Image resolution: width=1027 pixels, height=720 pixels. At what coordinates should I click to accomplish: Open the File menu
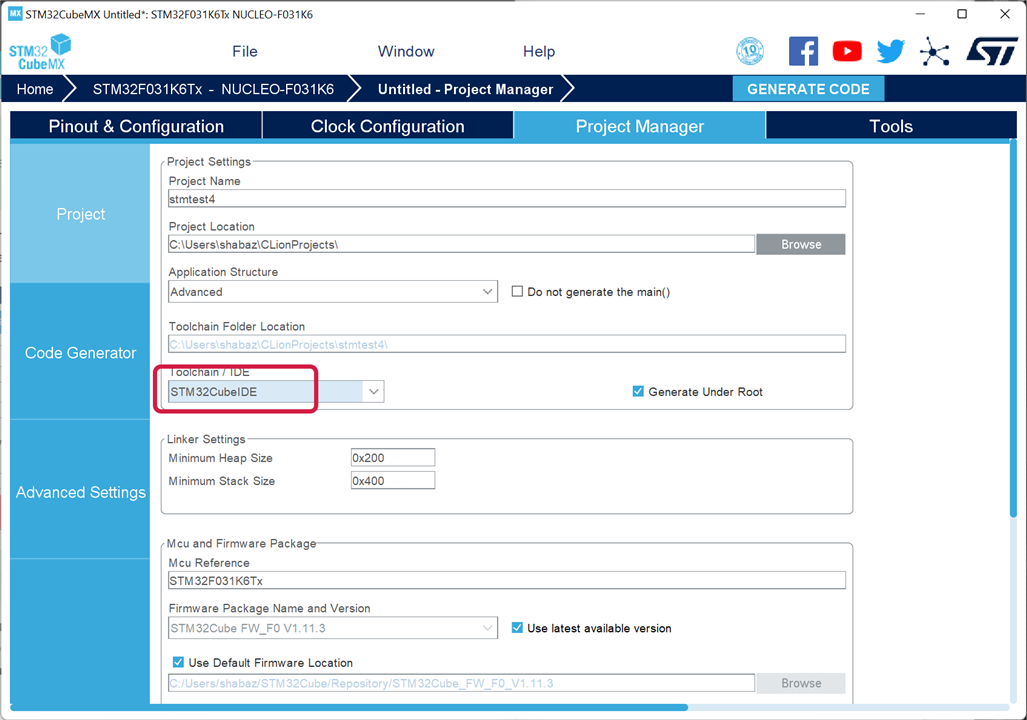245,52
